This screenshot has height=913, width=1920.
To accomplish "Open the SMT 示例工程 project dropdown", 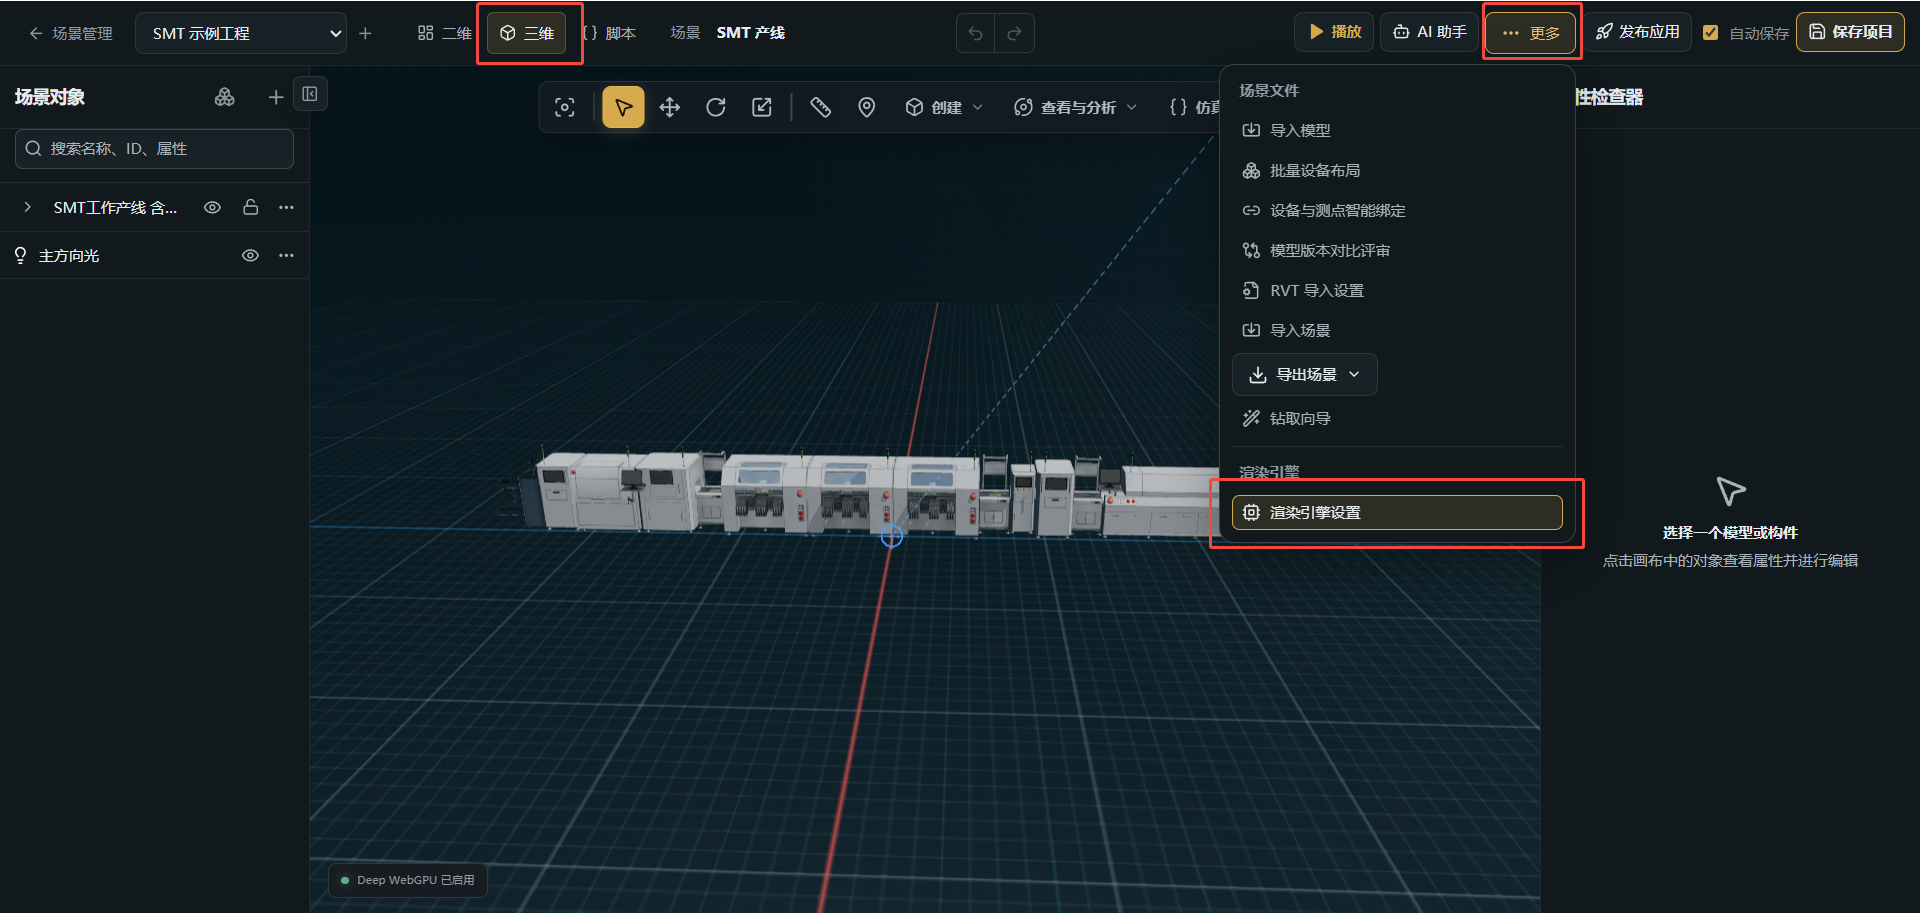I will 241,33.
